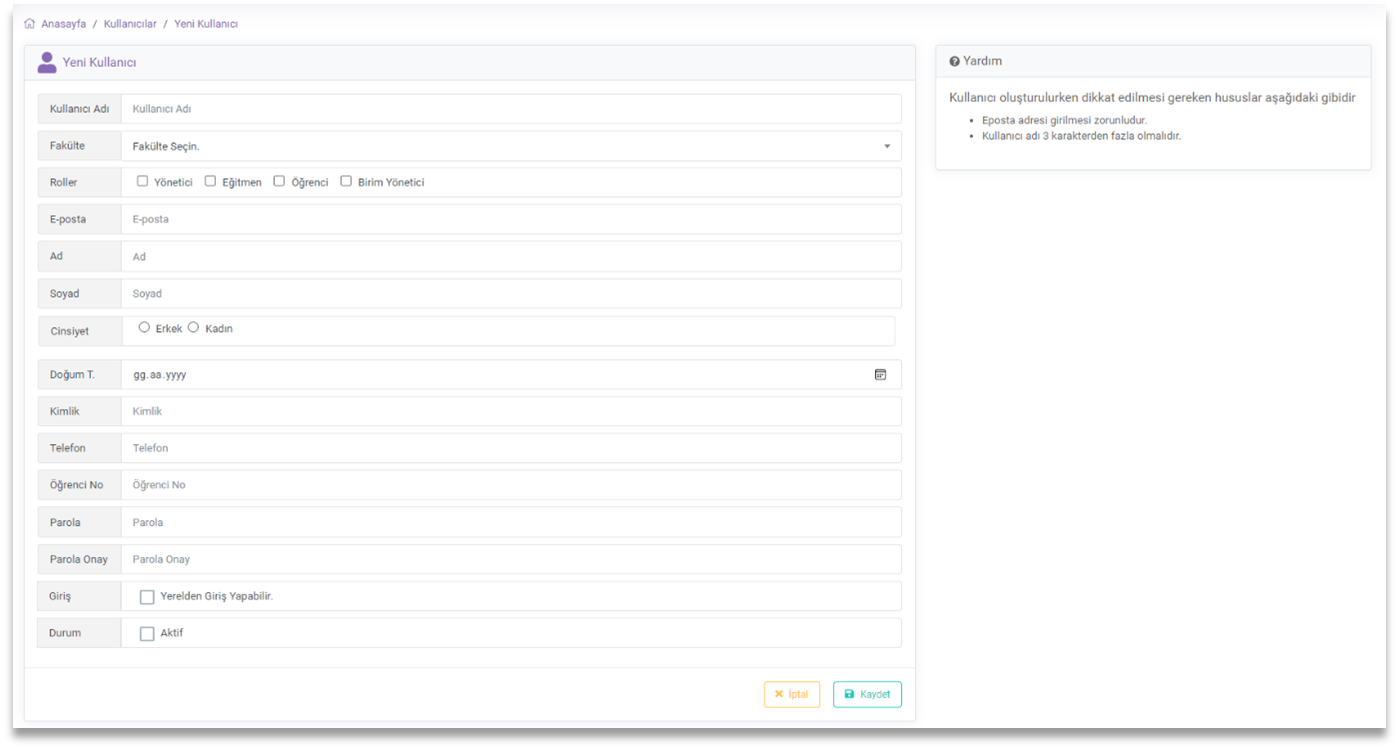Open the Fakülte Seçin dropdown
Viewport: 1399px width, 750px height.
click(510, 146)
